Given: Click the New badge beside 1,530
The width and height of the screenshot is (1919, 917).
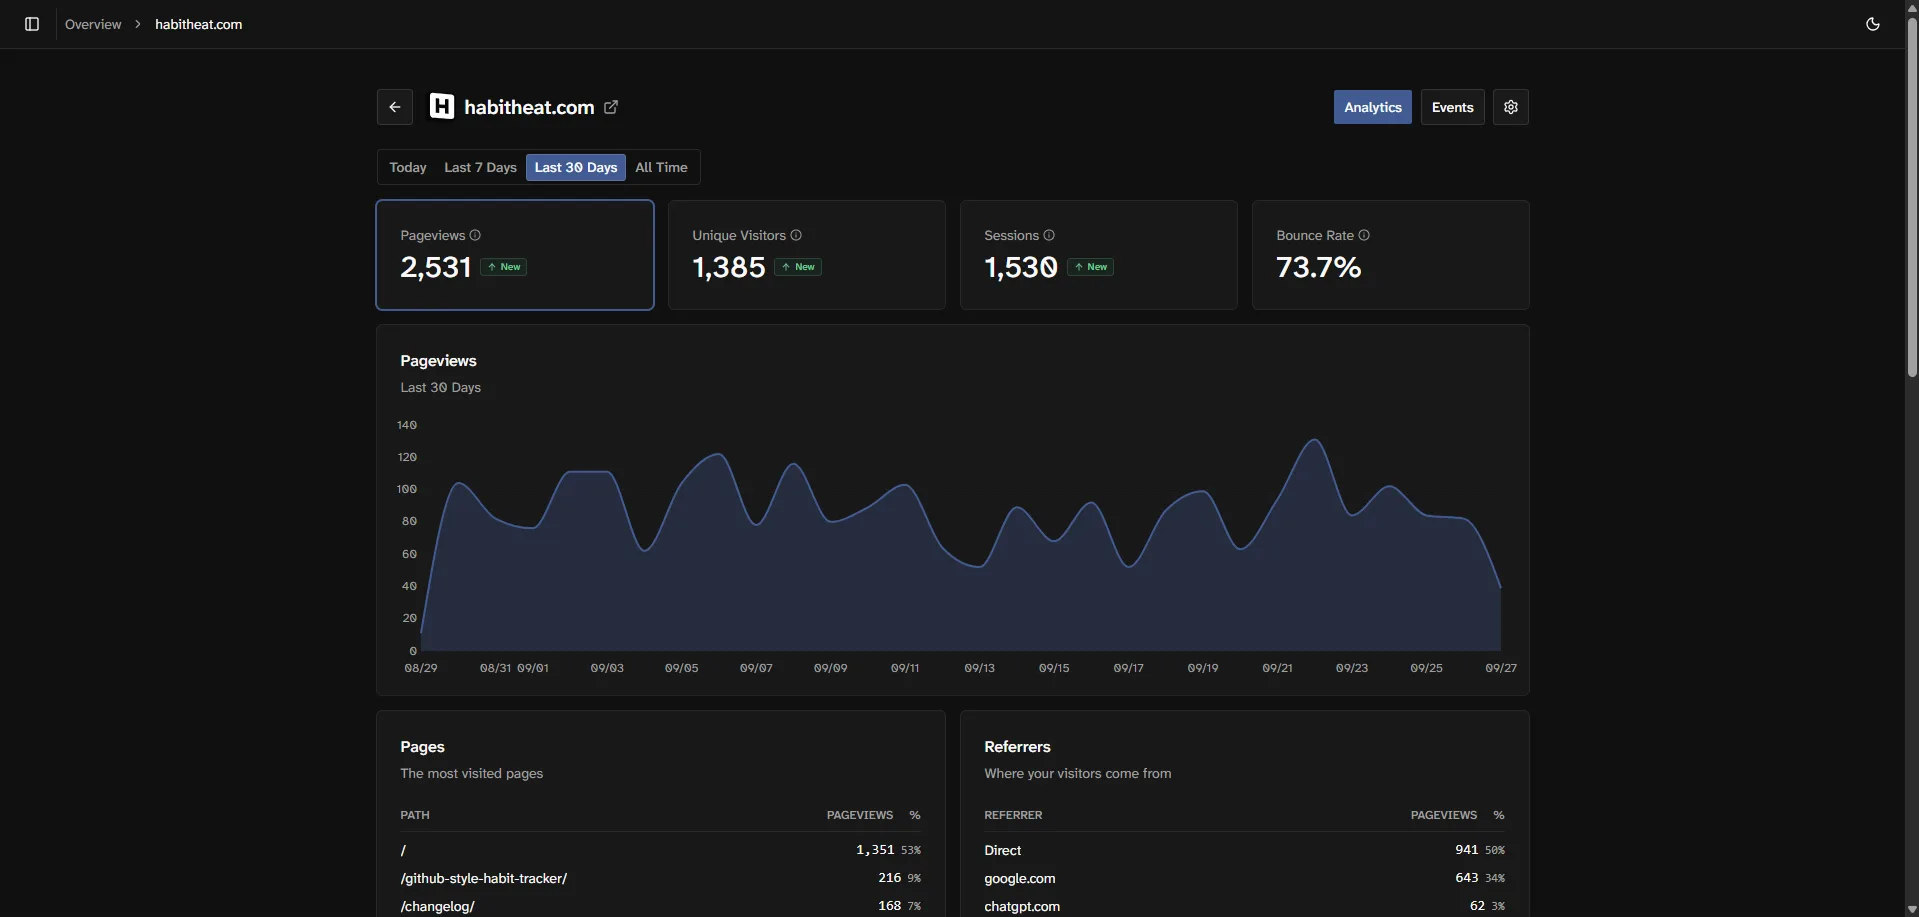Looking at the screenshot, I should pyautogui.click(x=1090, y=267).
